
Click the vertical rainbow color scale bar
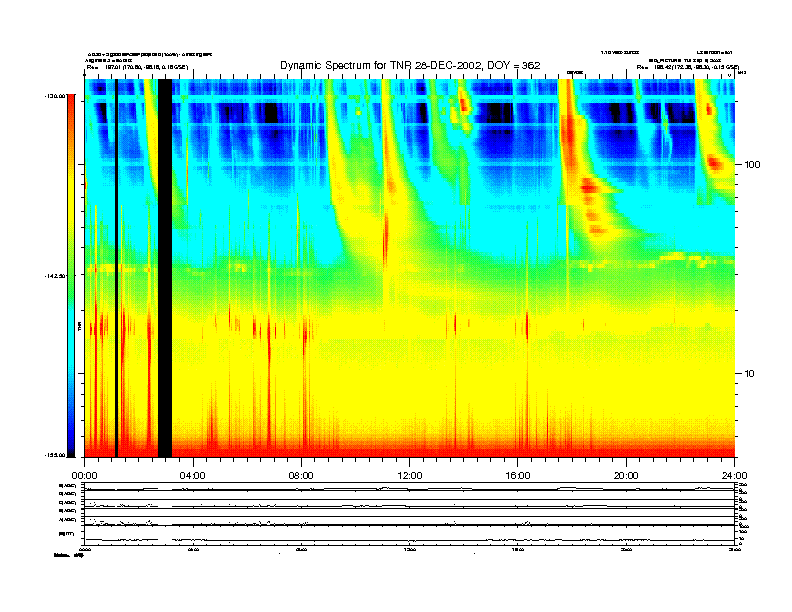tap(71, 275)
